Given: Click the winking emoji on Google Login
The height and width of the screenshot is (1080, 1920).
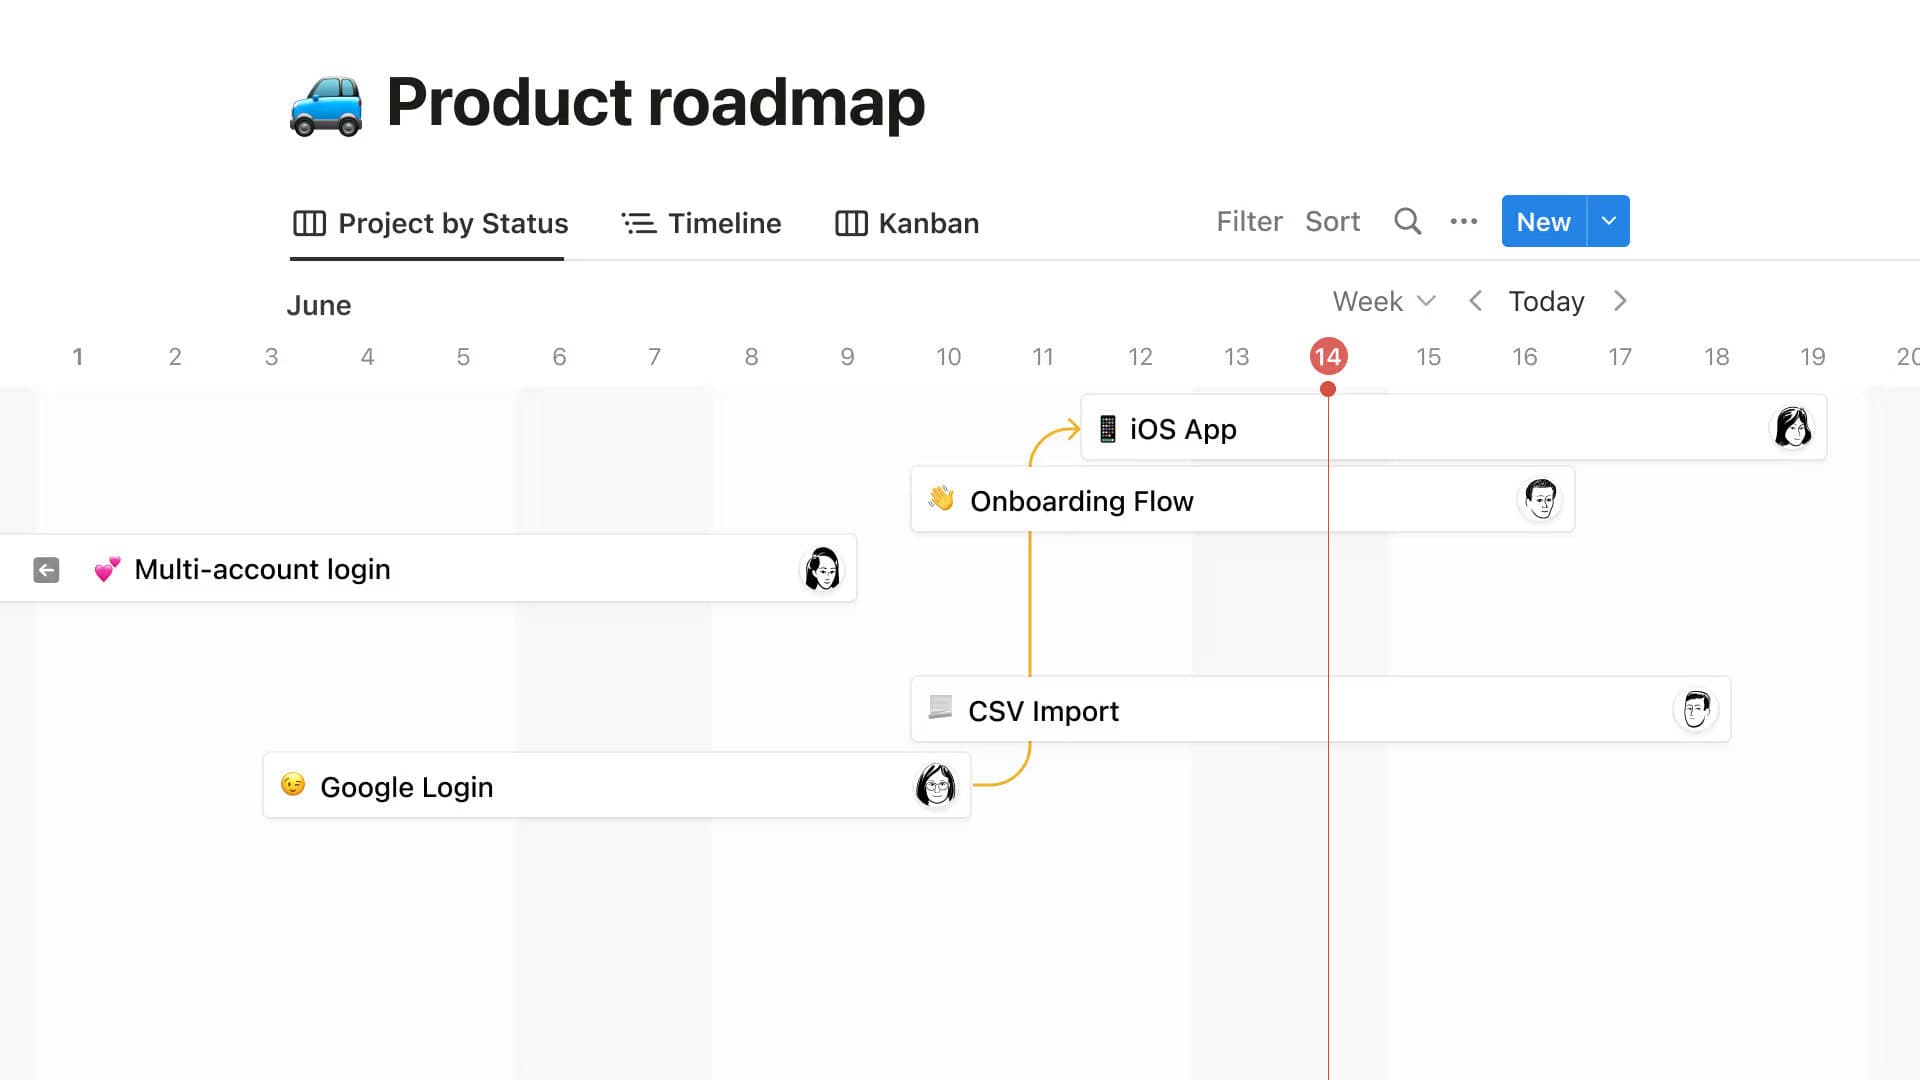Looking at the screenshot, I should [x=292, y=786].
